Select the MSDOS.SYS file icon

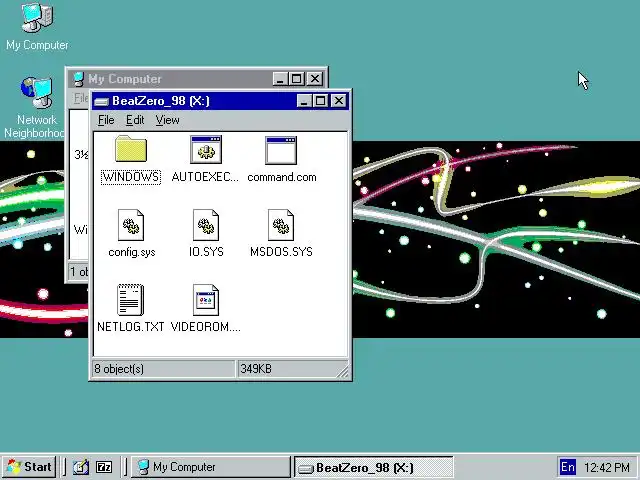point(281,225)
